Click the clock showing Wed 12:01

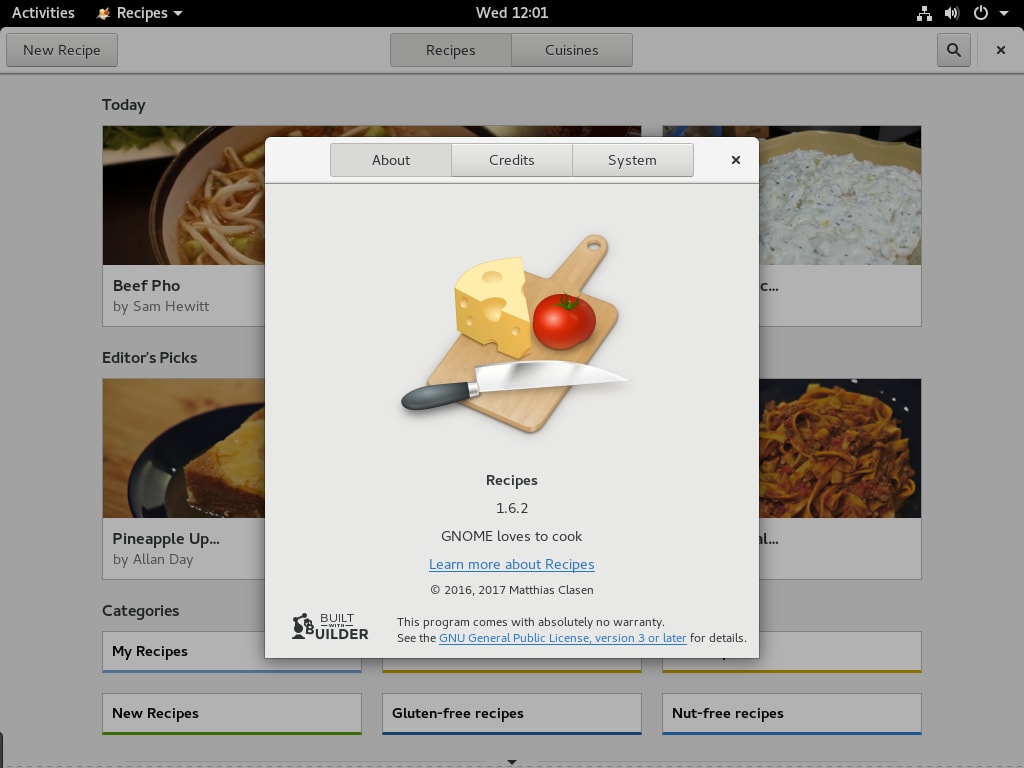tap(511, 13)
